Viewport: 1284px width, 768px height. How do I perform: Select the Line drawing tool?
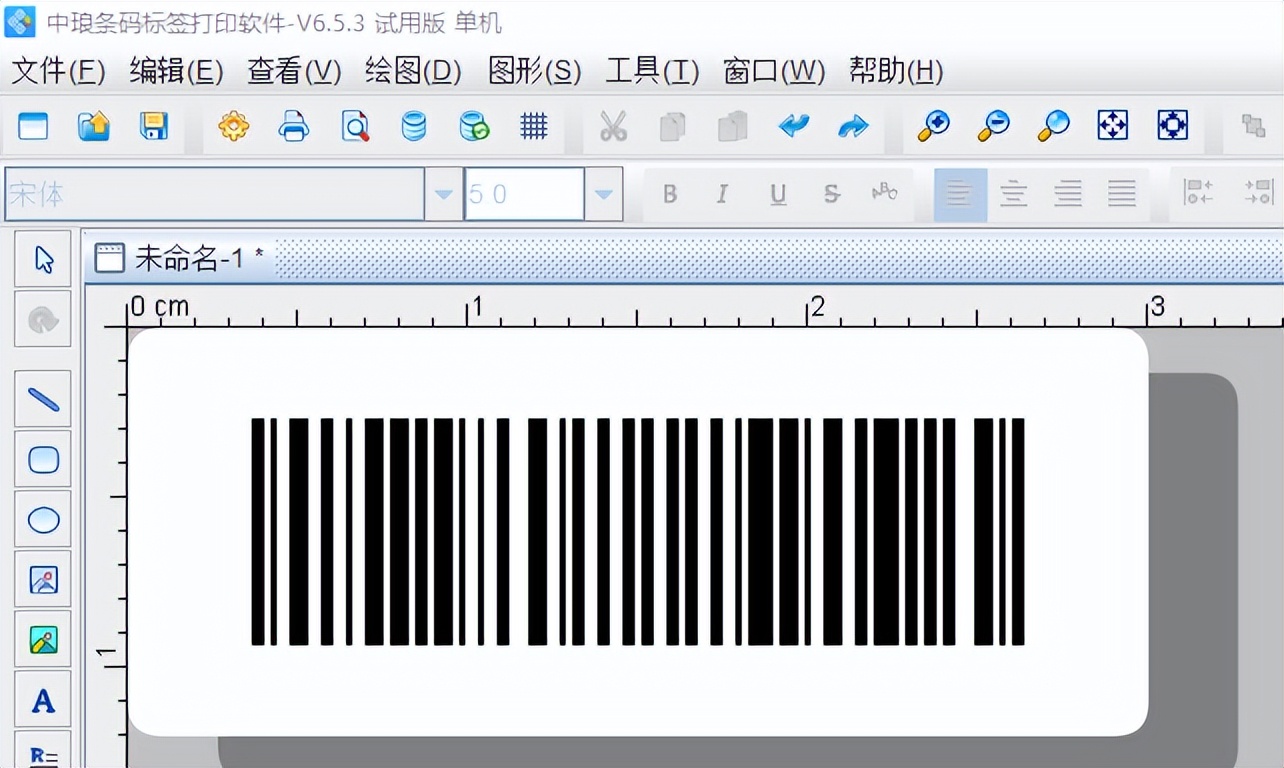[x=43, y=400]
